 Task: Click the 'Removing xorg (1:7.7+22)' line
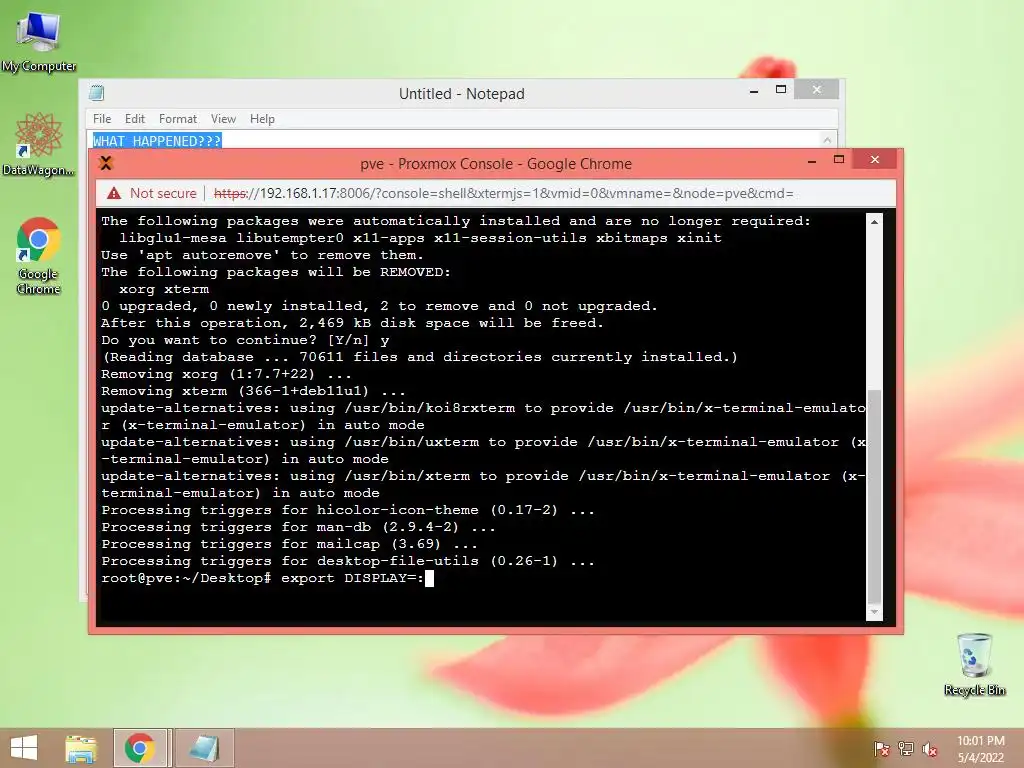[226, 374]
